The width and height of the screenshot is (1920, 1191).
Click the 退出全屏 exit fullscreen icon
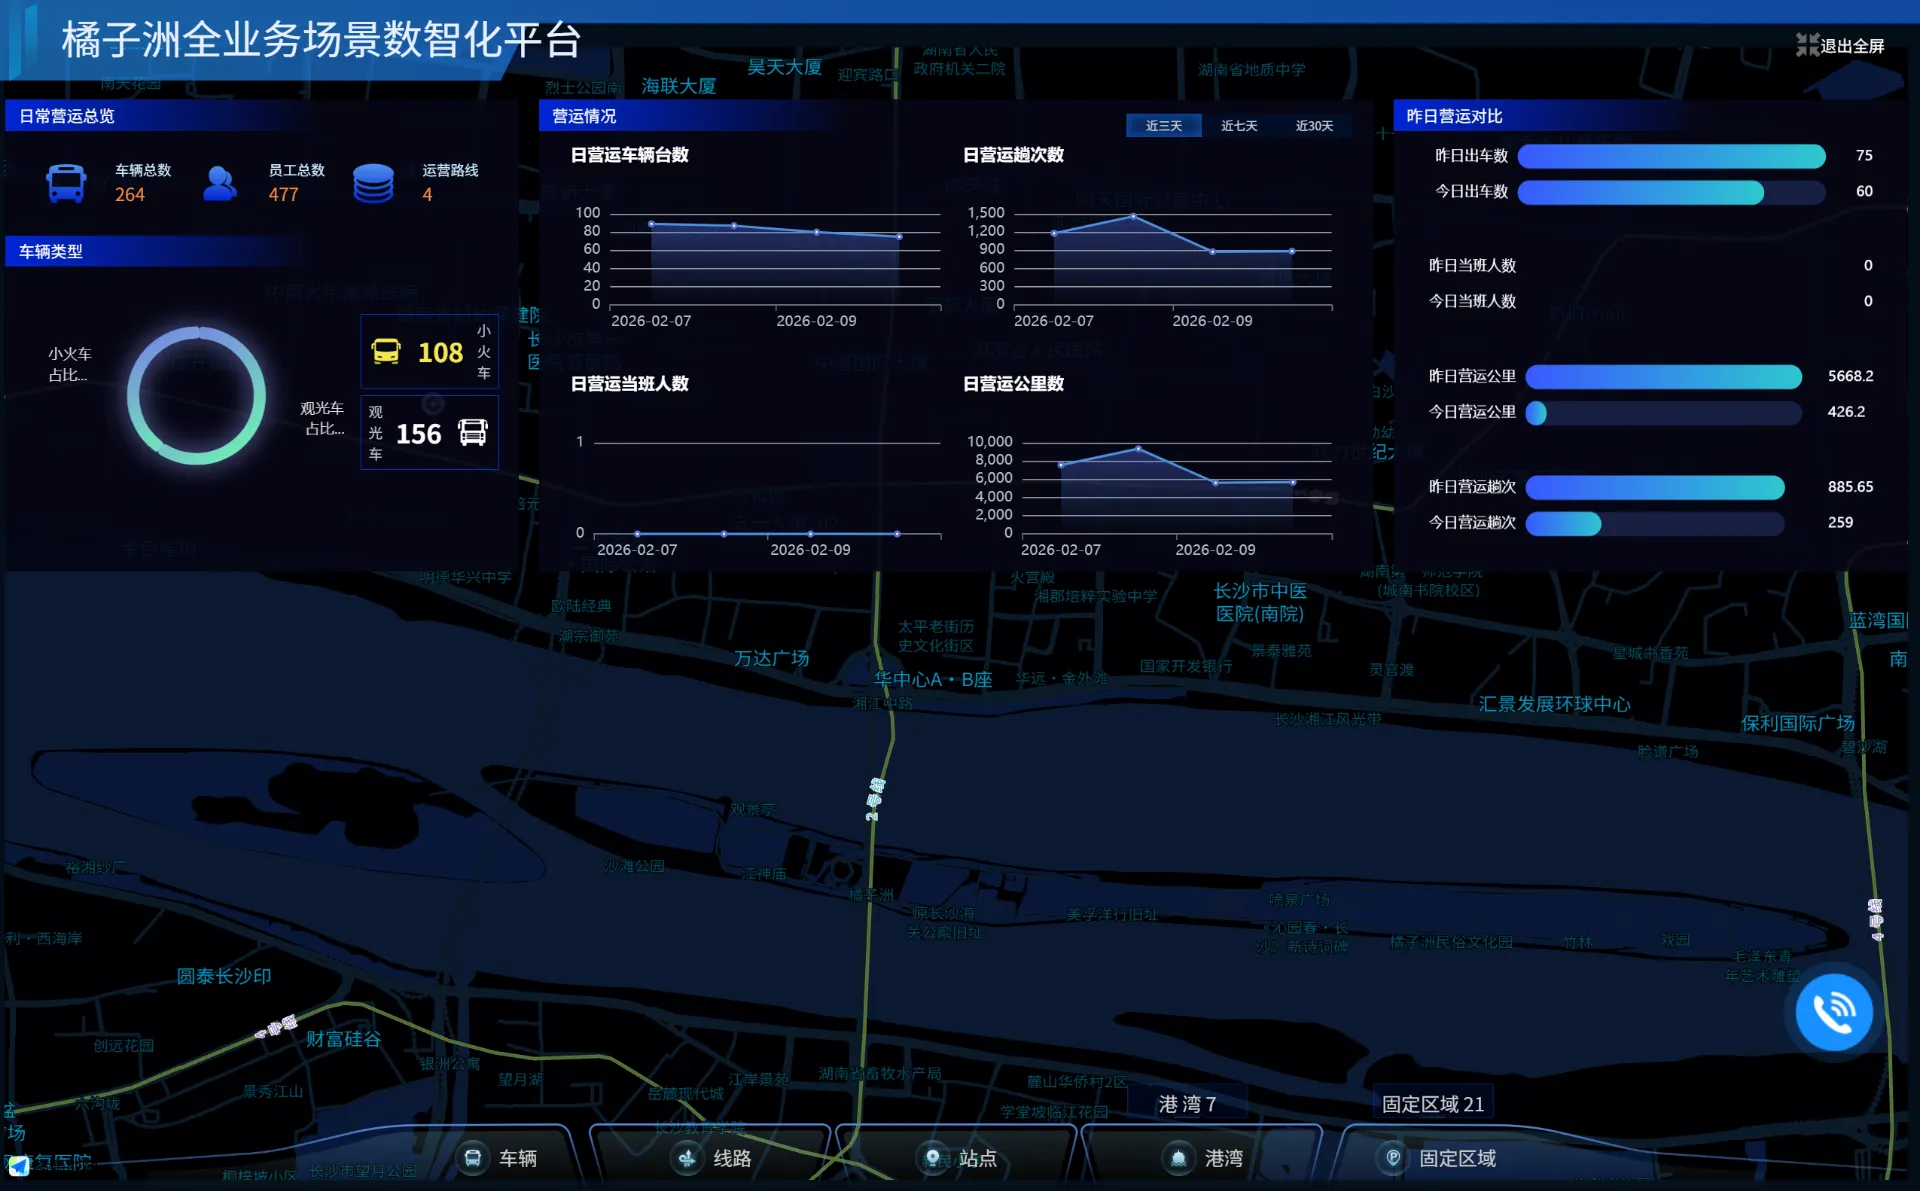1806,45
